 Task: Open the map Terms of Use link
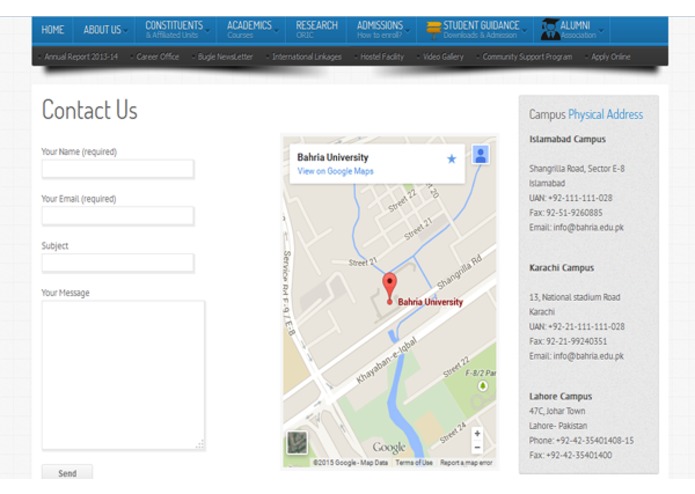[x=414, y=463]
